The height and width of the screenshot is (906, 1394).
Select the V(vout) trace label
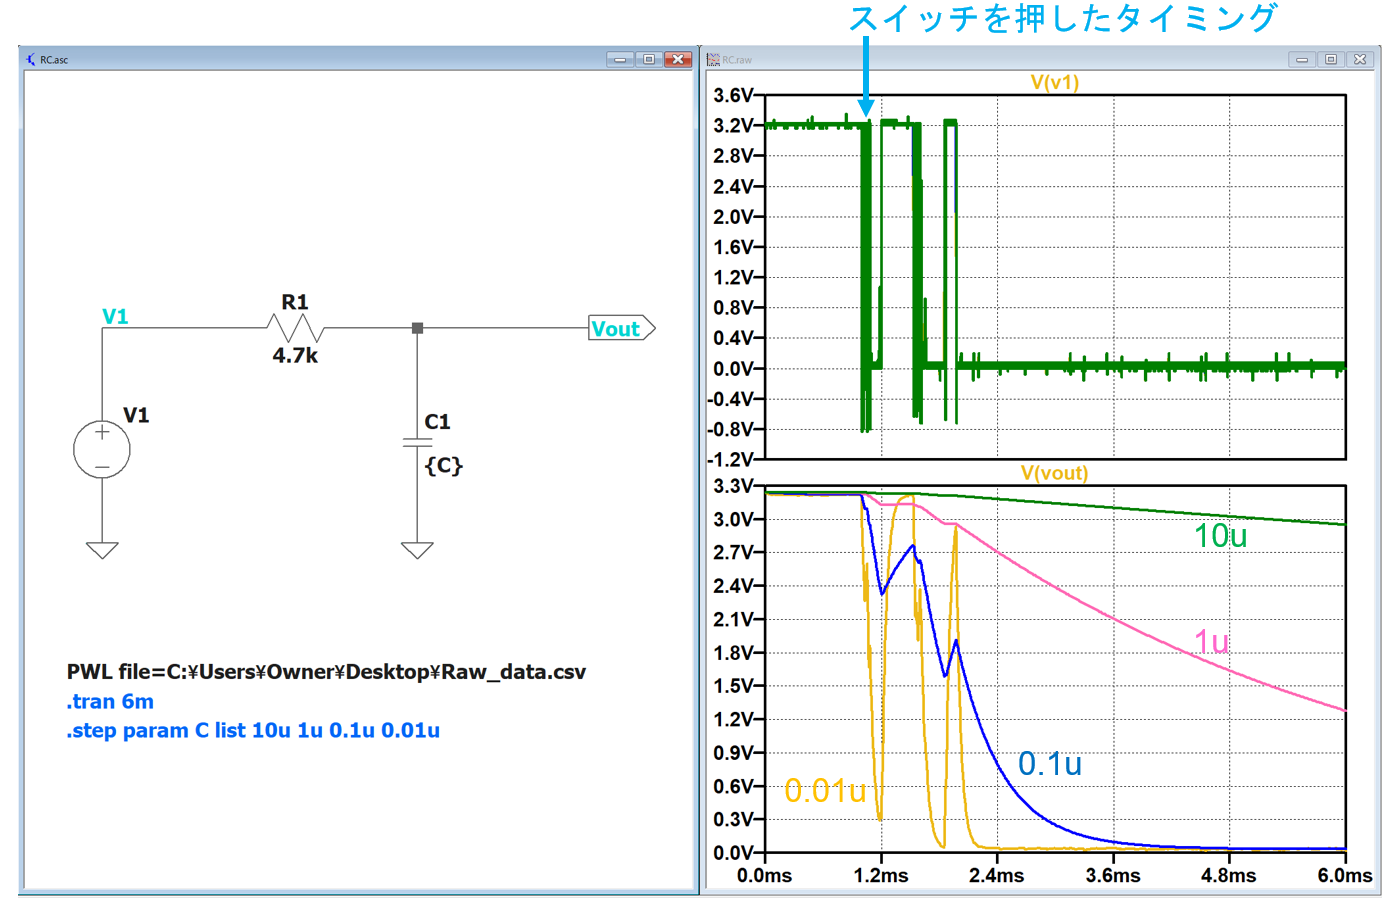[1054, 473]
